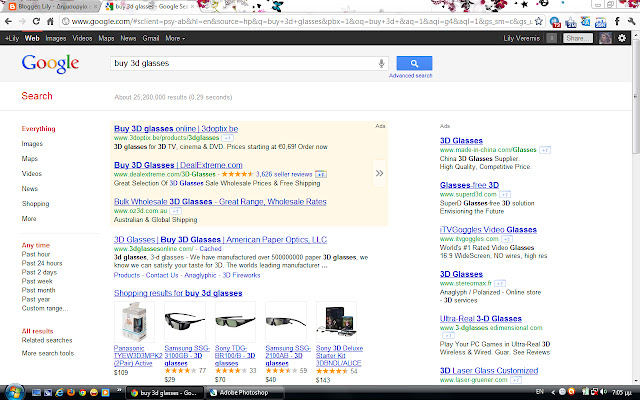Toggle +1 for oz3d.com.au ad
This screenshot has height=400, width=640.
pyautogui.click(x=176, y=211)
